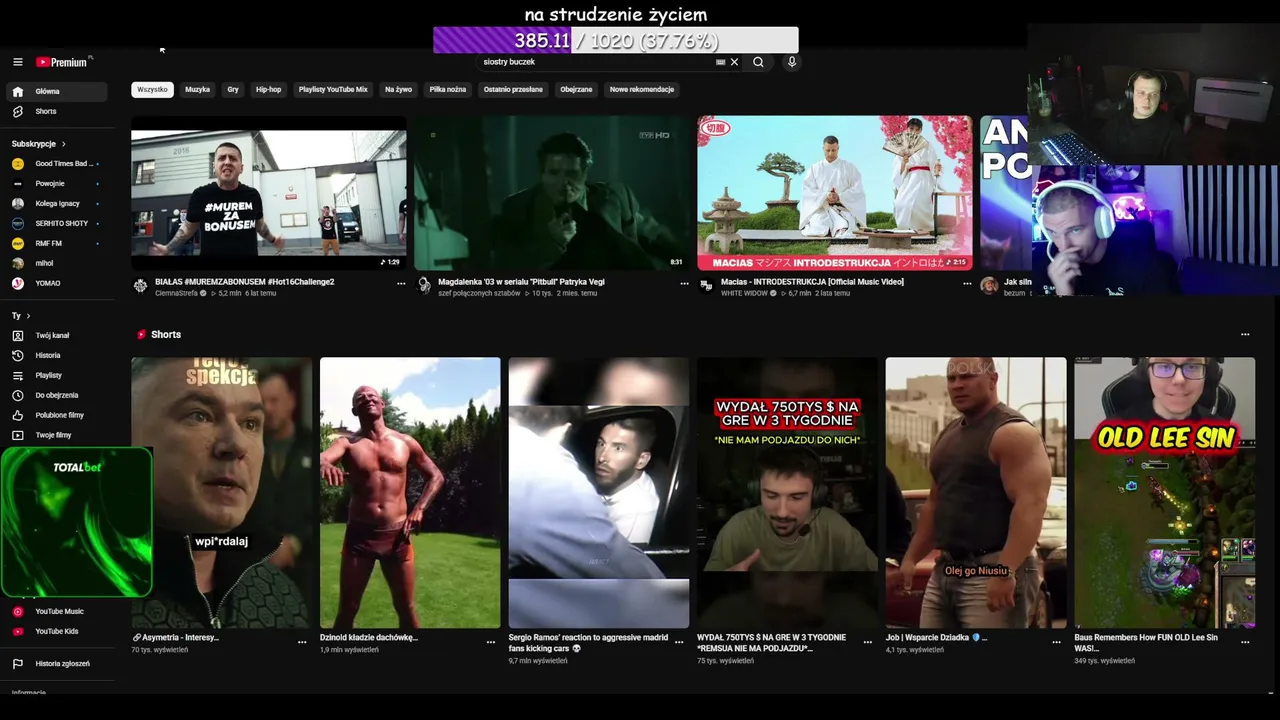Go to Główna home in sidebar
The image size is (1280, 720).
[x=55, y=91]
